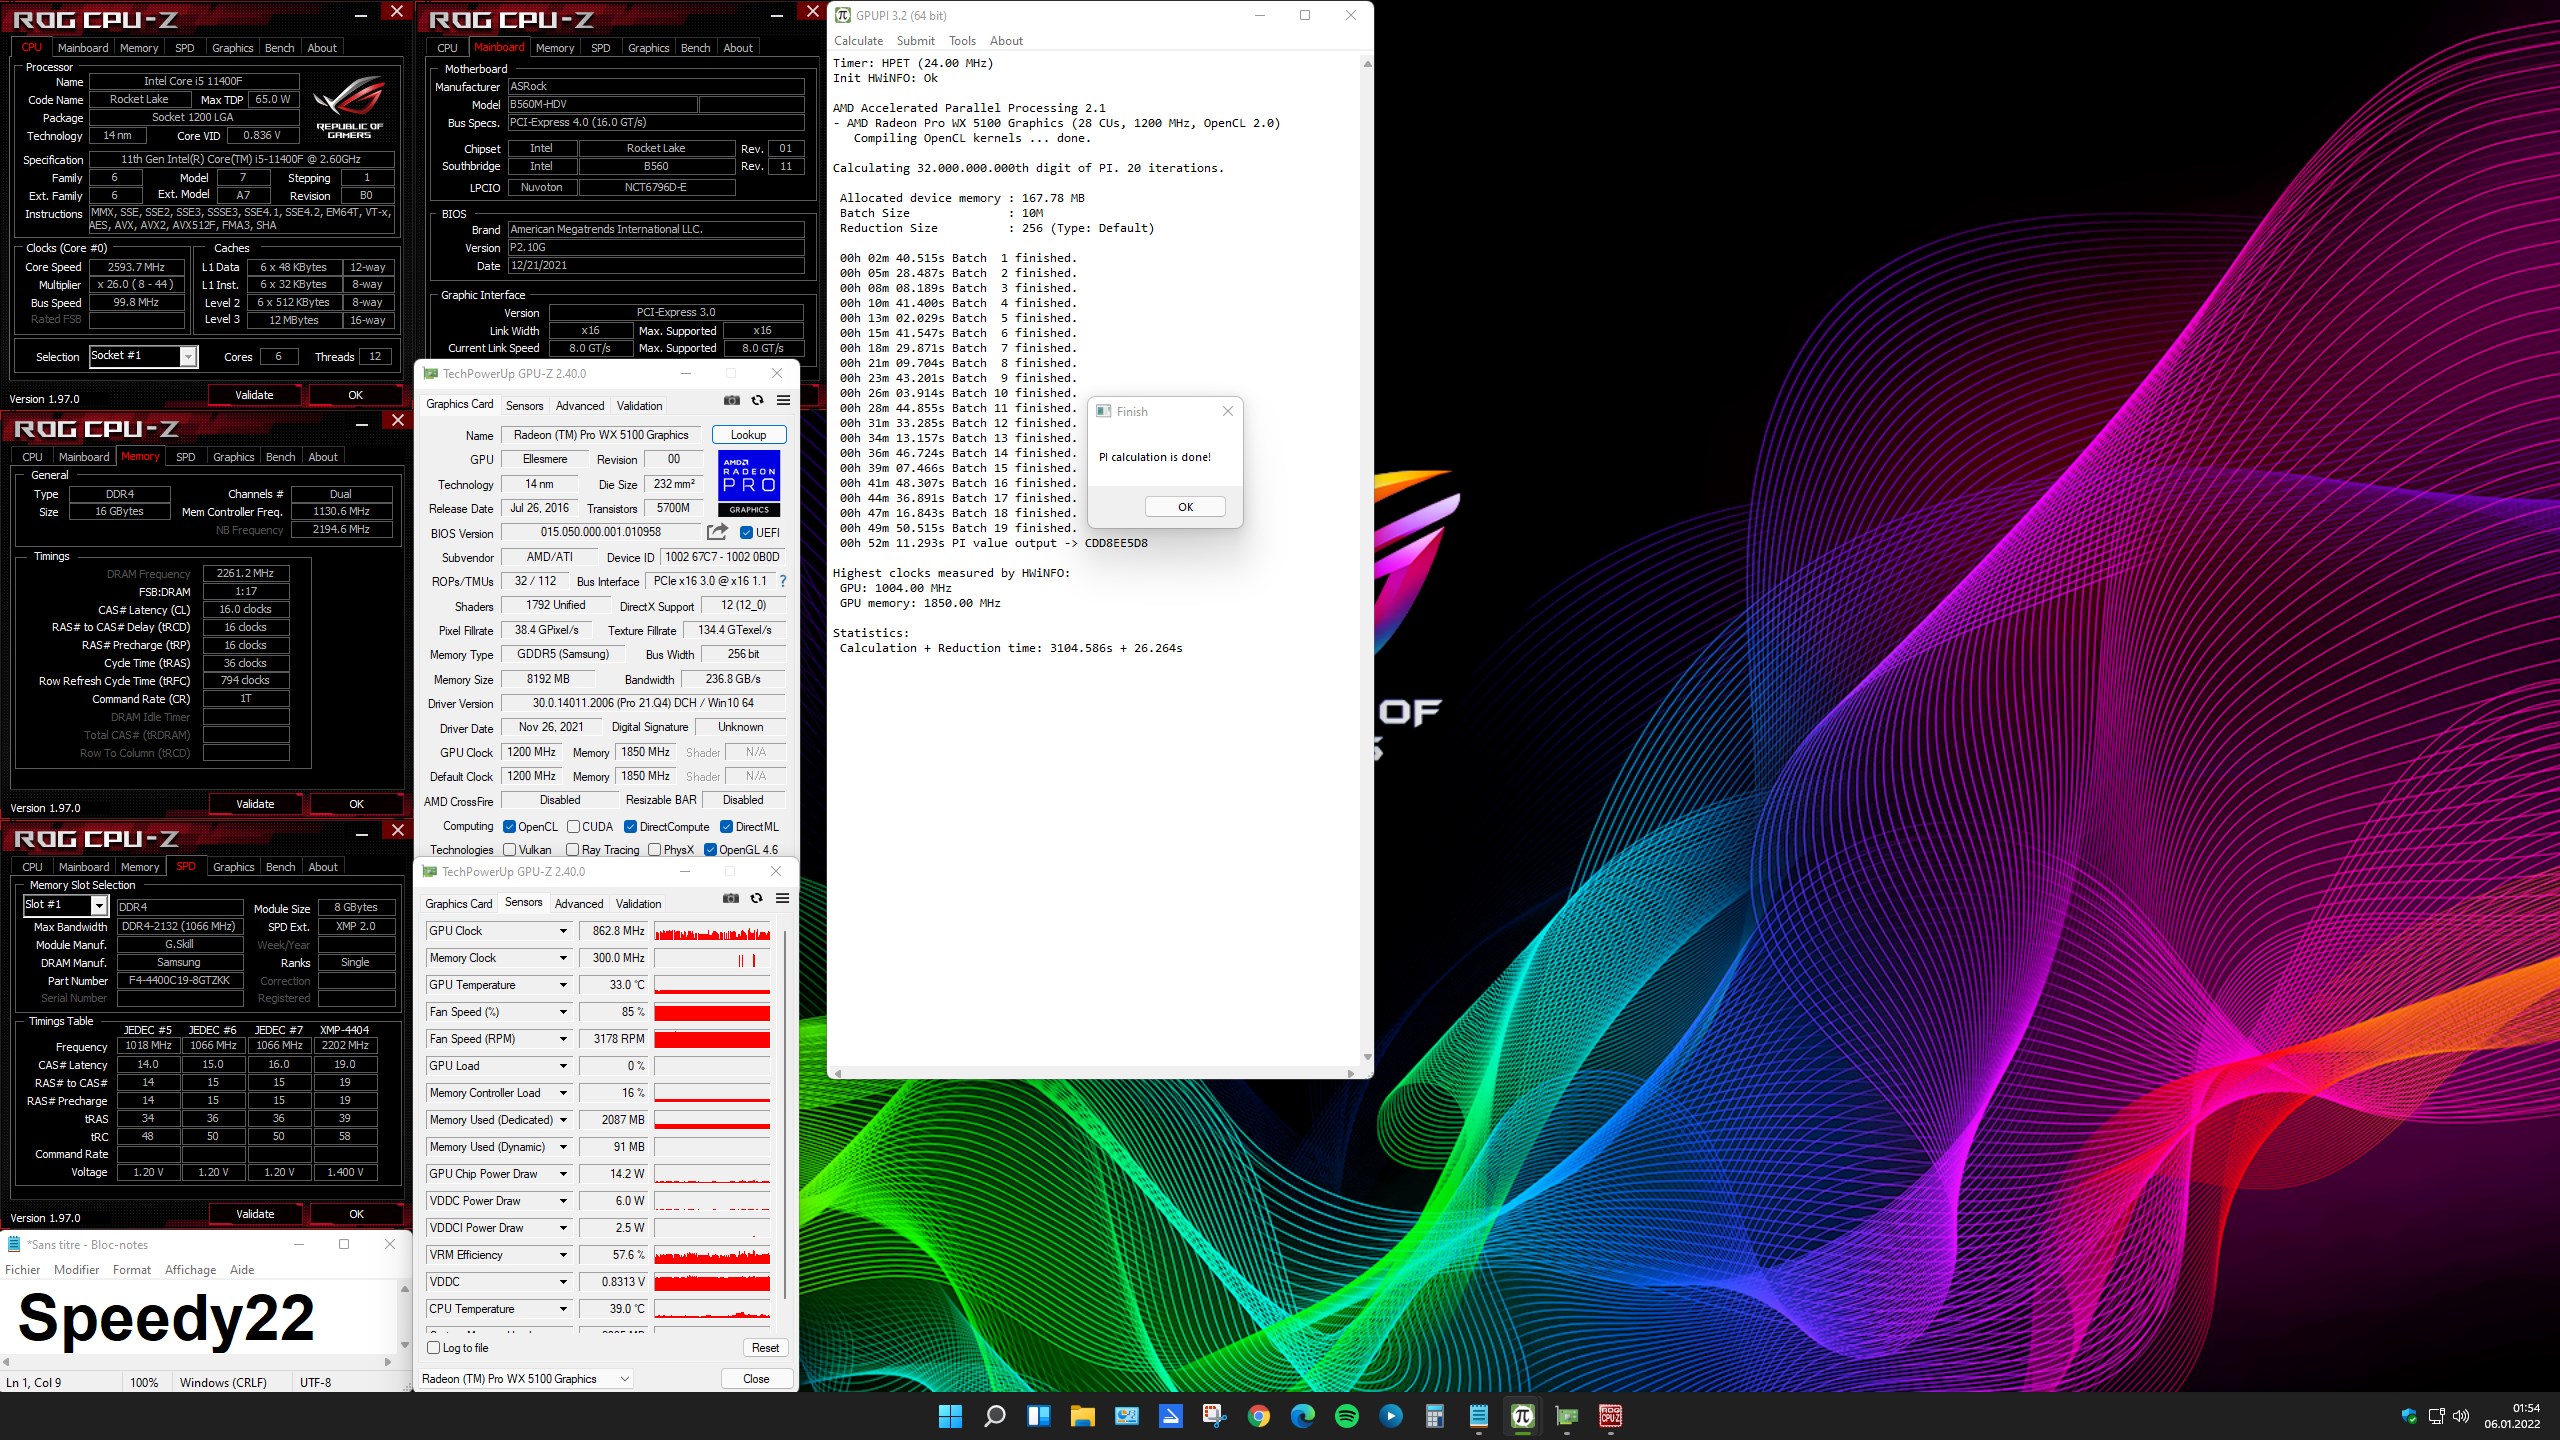The image size is (2560, 1440).
Task: Open Snipping Tool from taskbar
Action: pyautogui.click(x=1214, y=1416)
